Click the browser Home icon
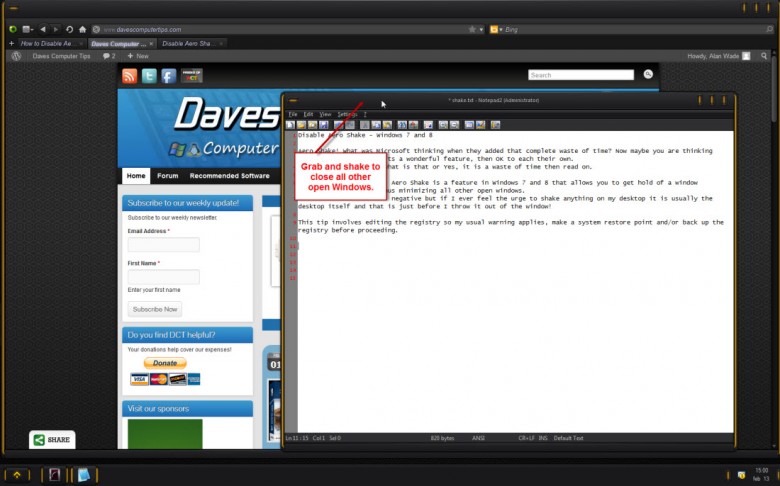 (83, 29)
